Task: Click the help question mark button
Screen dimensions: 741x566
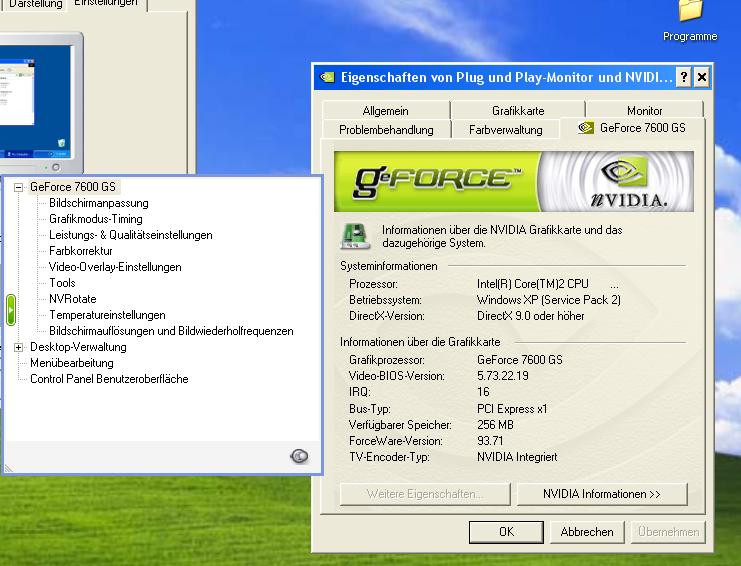Action: point(683,77)
